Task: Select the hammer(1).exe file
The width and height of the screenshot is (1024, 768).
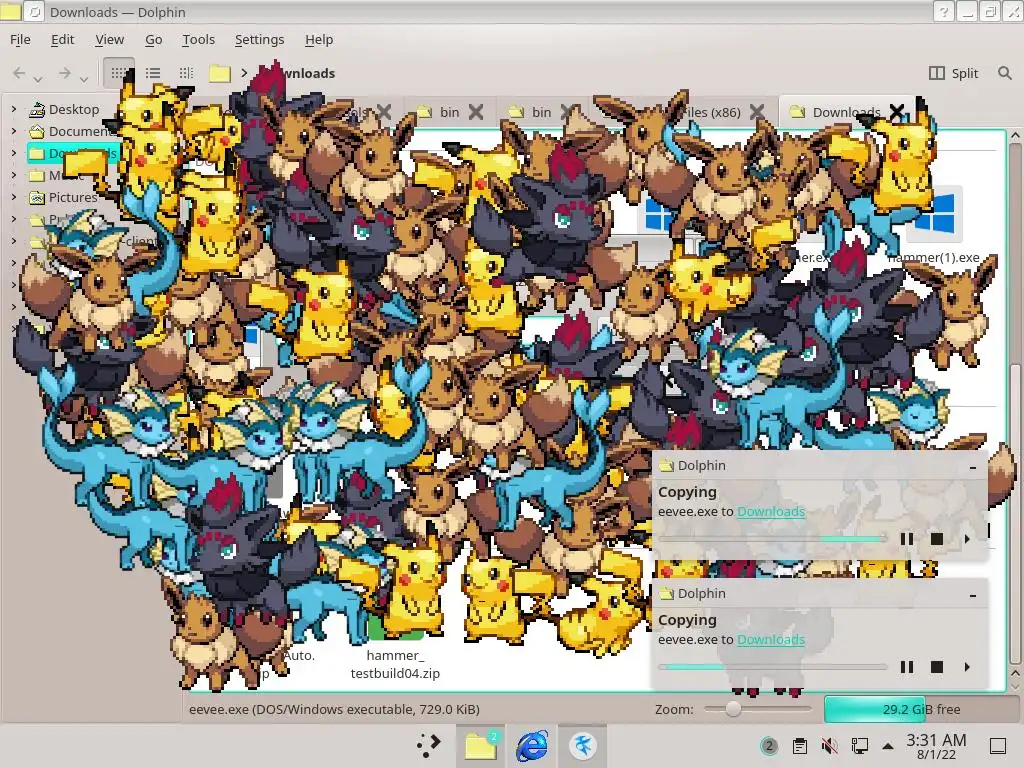Action: pos(935,227)
